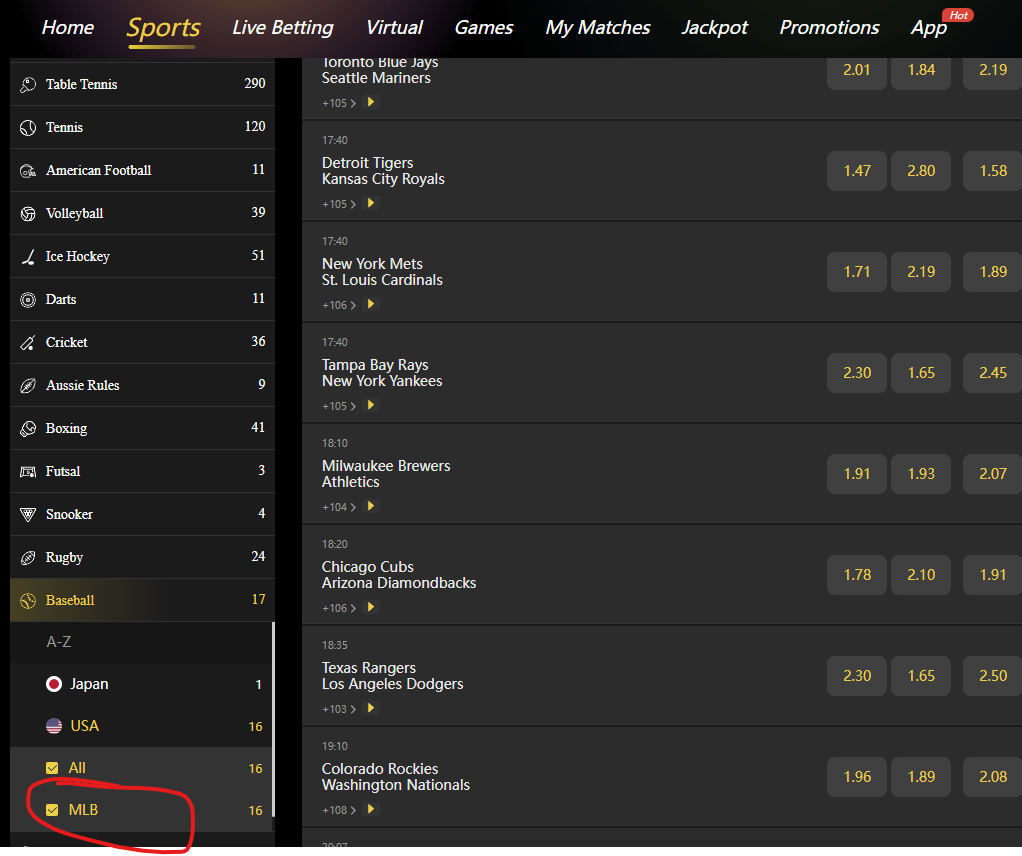This screenshot has width=1022, height=856.
Task: Go to the Games tab
Action: coord(484,27)
